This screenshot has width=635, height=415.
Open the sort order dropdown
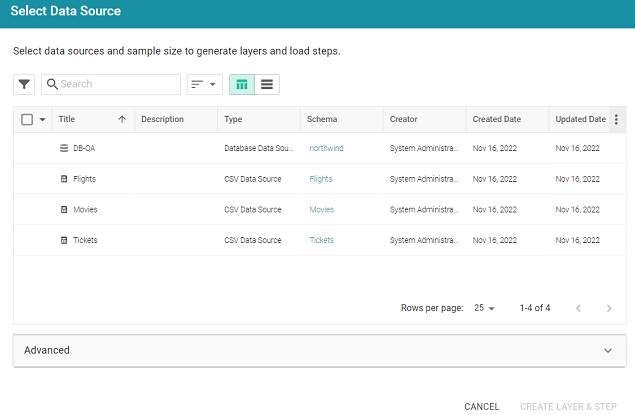[x=204, y=85]
